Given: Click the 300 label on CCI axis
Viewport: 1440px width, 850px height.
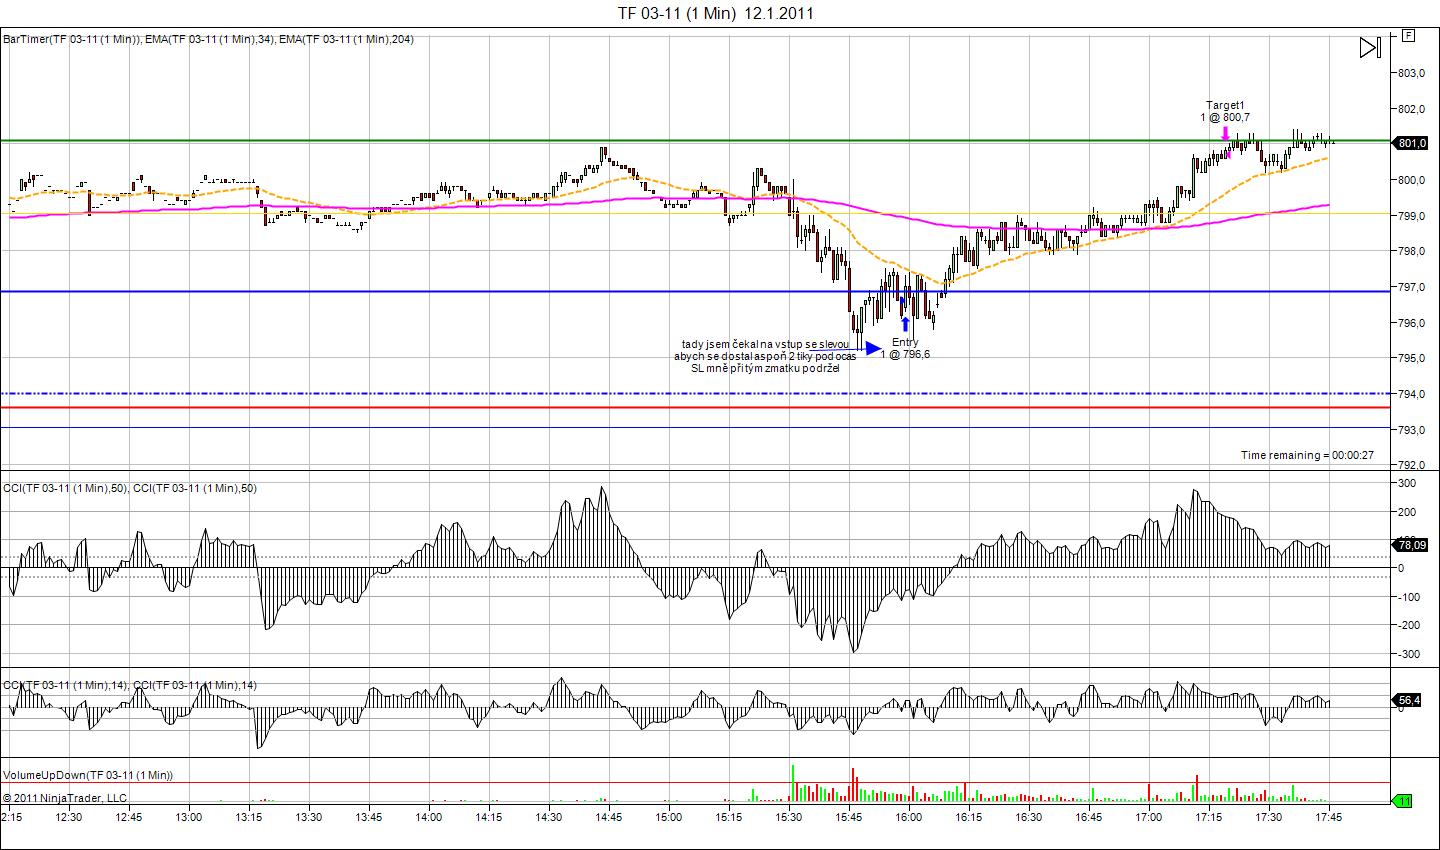Looking at the screenshot, I should pos(1406,483).
